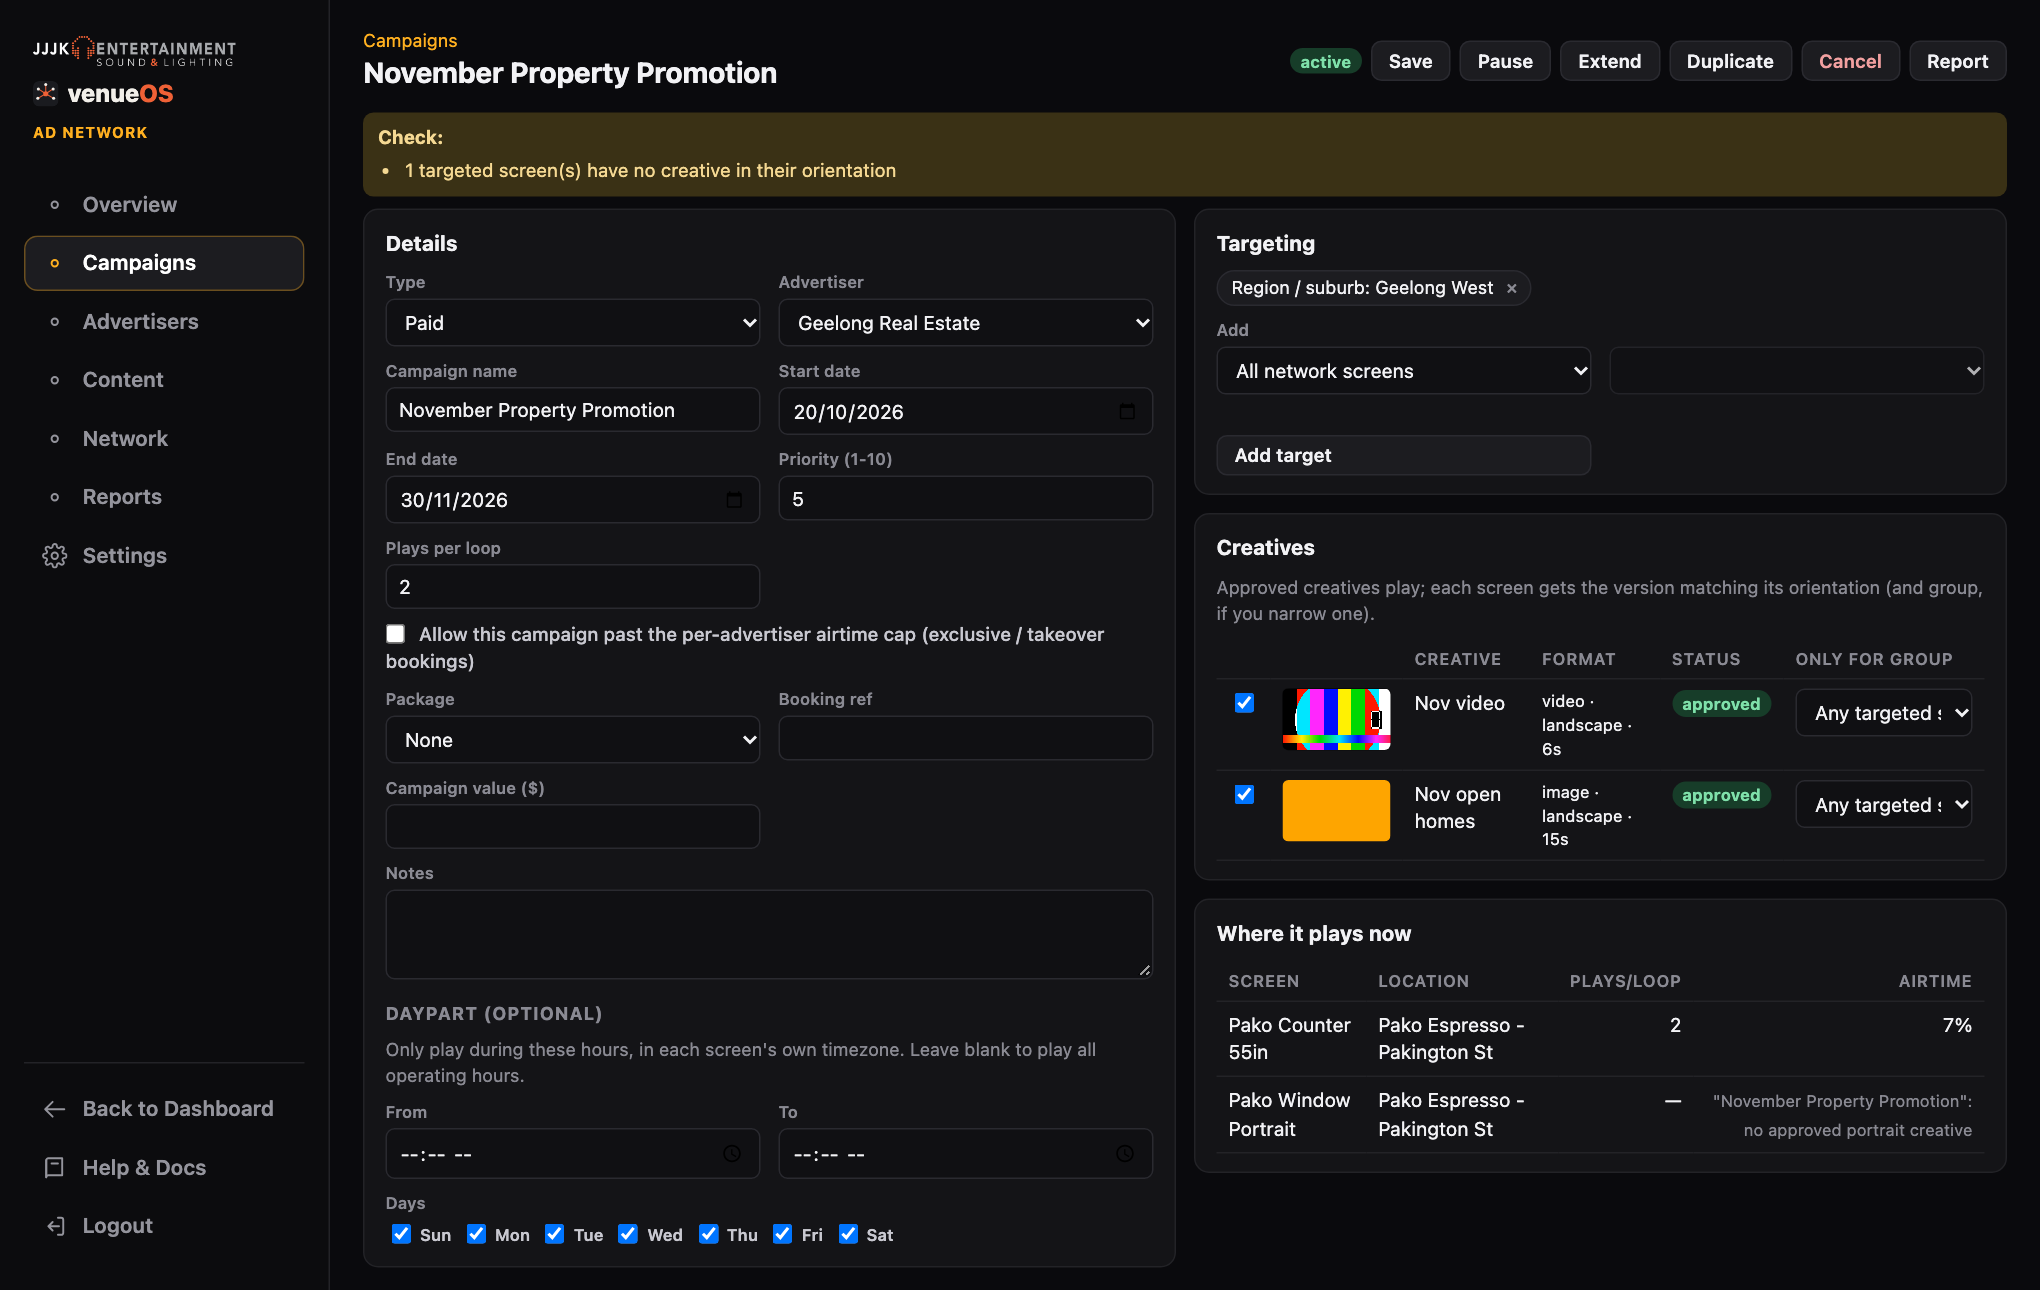Open the End date calendar picker icon

click(x=734, y=500)
